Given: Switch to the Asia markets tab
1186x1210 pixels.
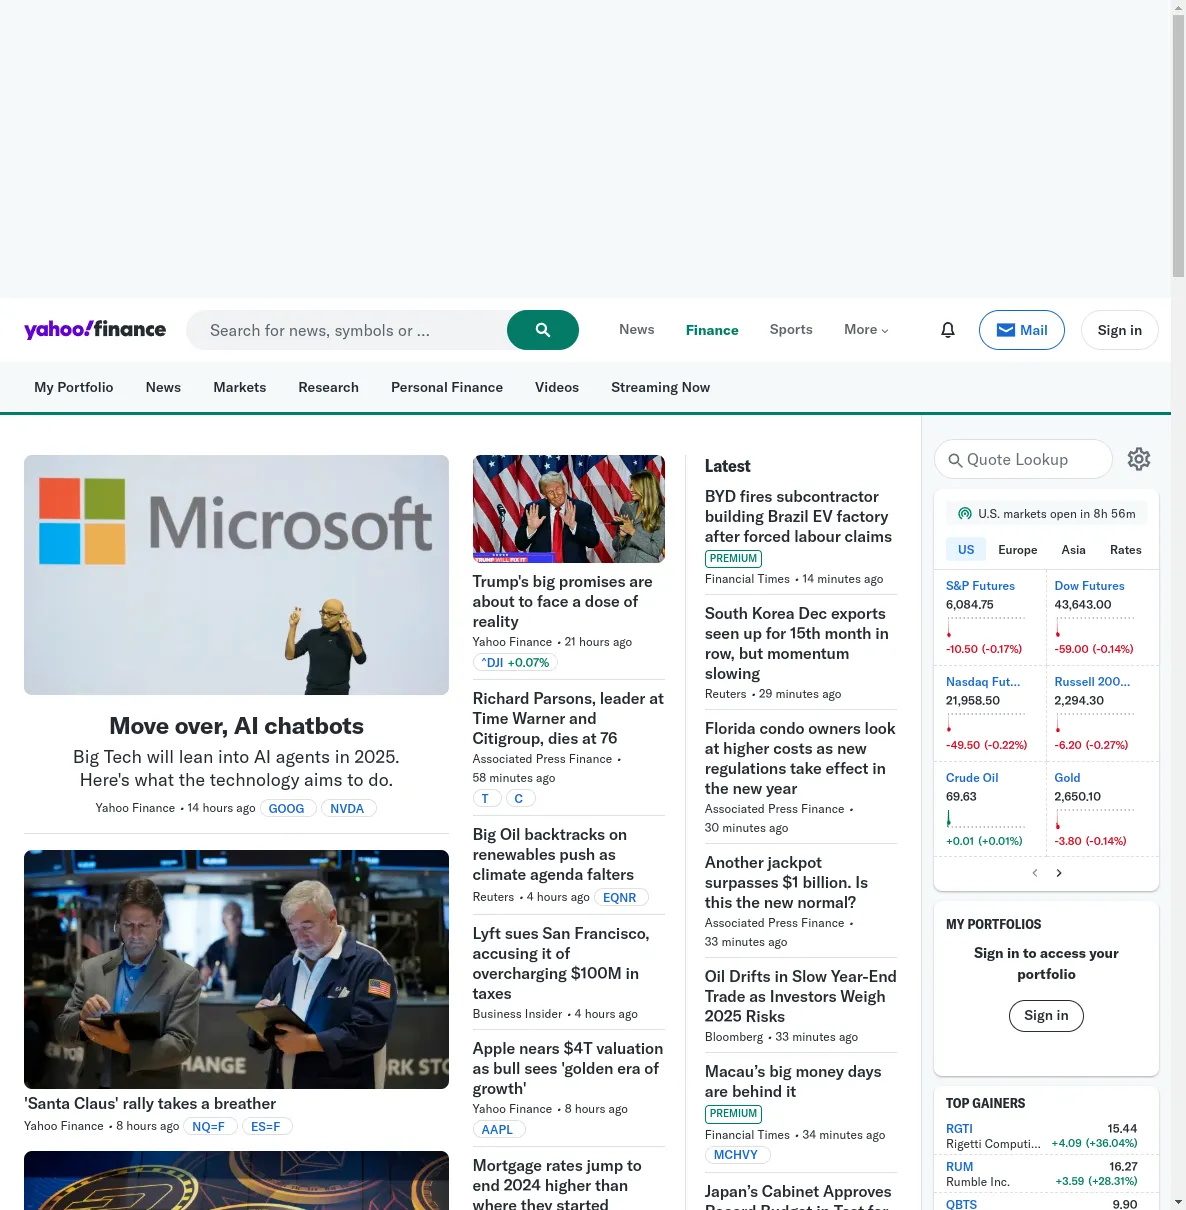Looking at the screenshot, I should click(1073, 550).
